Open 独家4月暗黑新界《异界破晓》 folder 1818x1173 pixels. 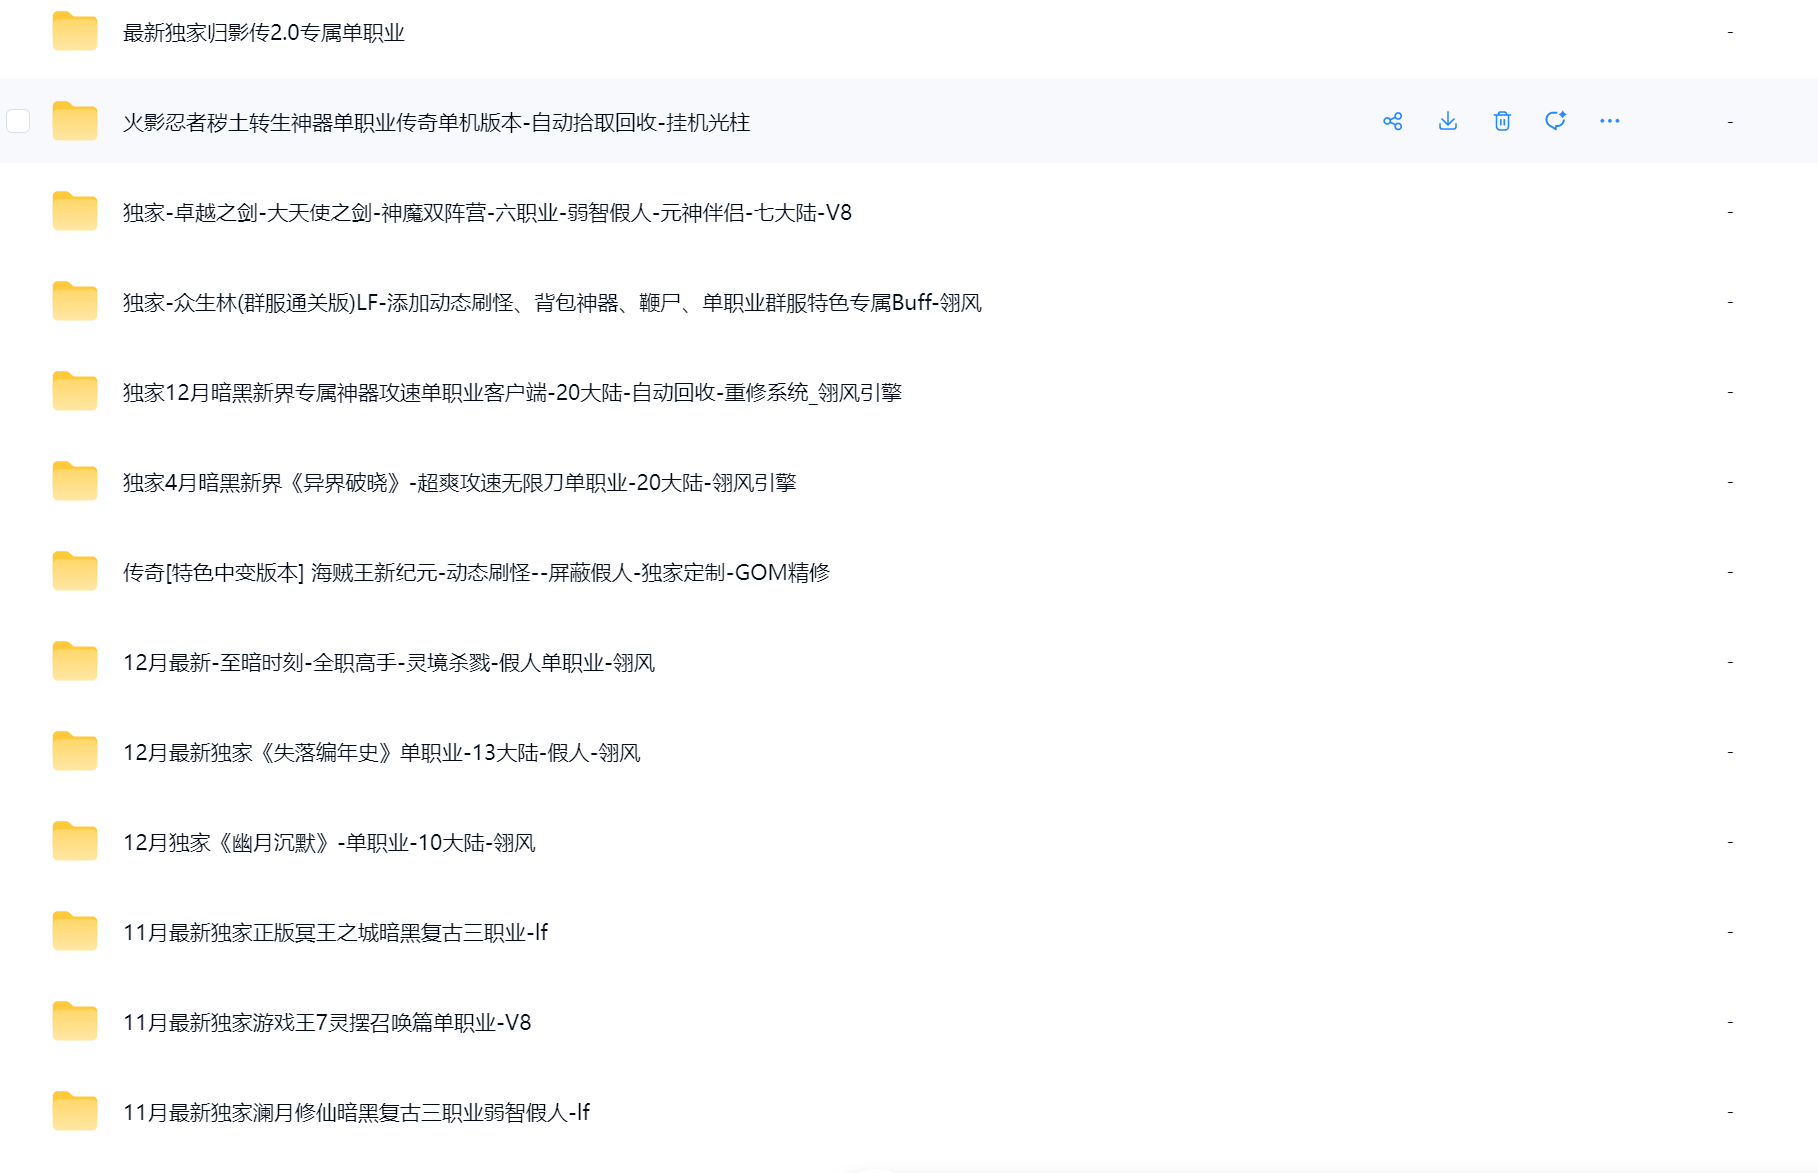pyautogui.click(x=459, y=483)
